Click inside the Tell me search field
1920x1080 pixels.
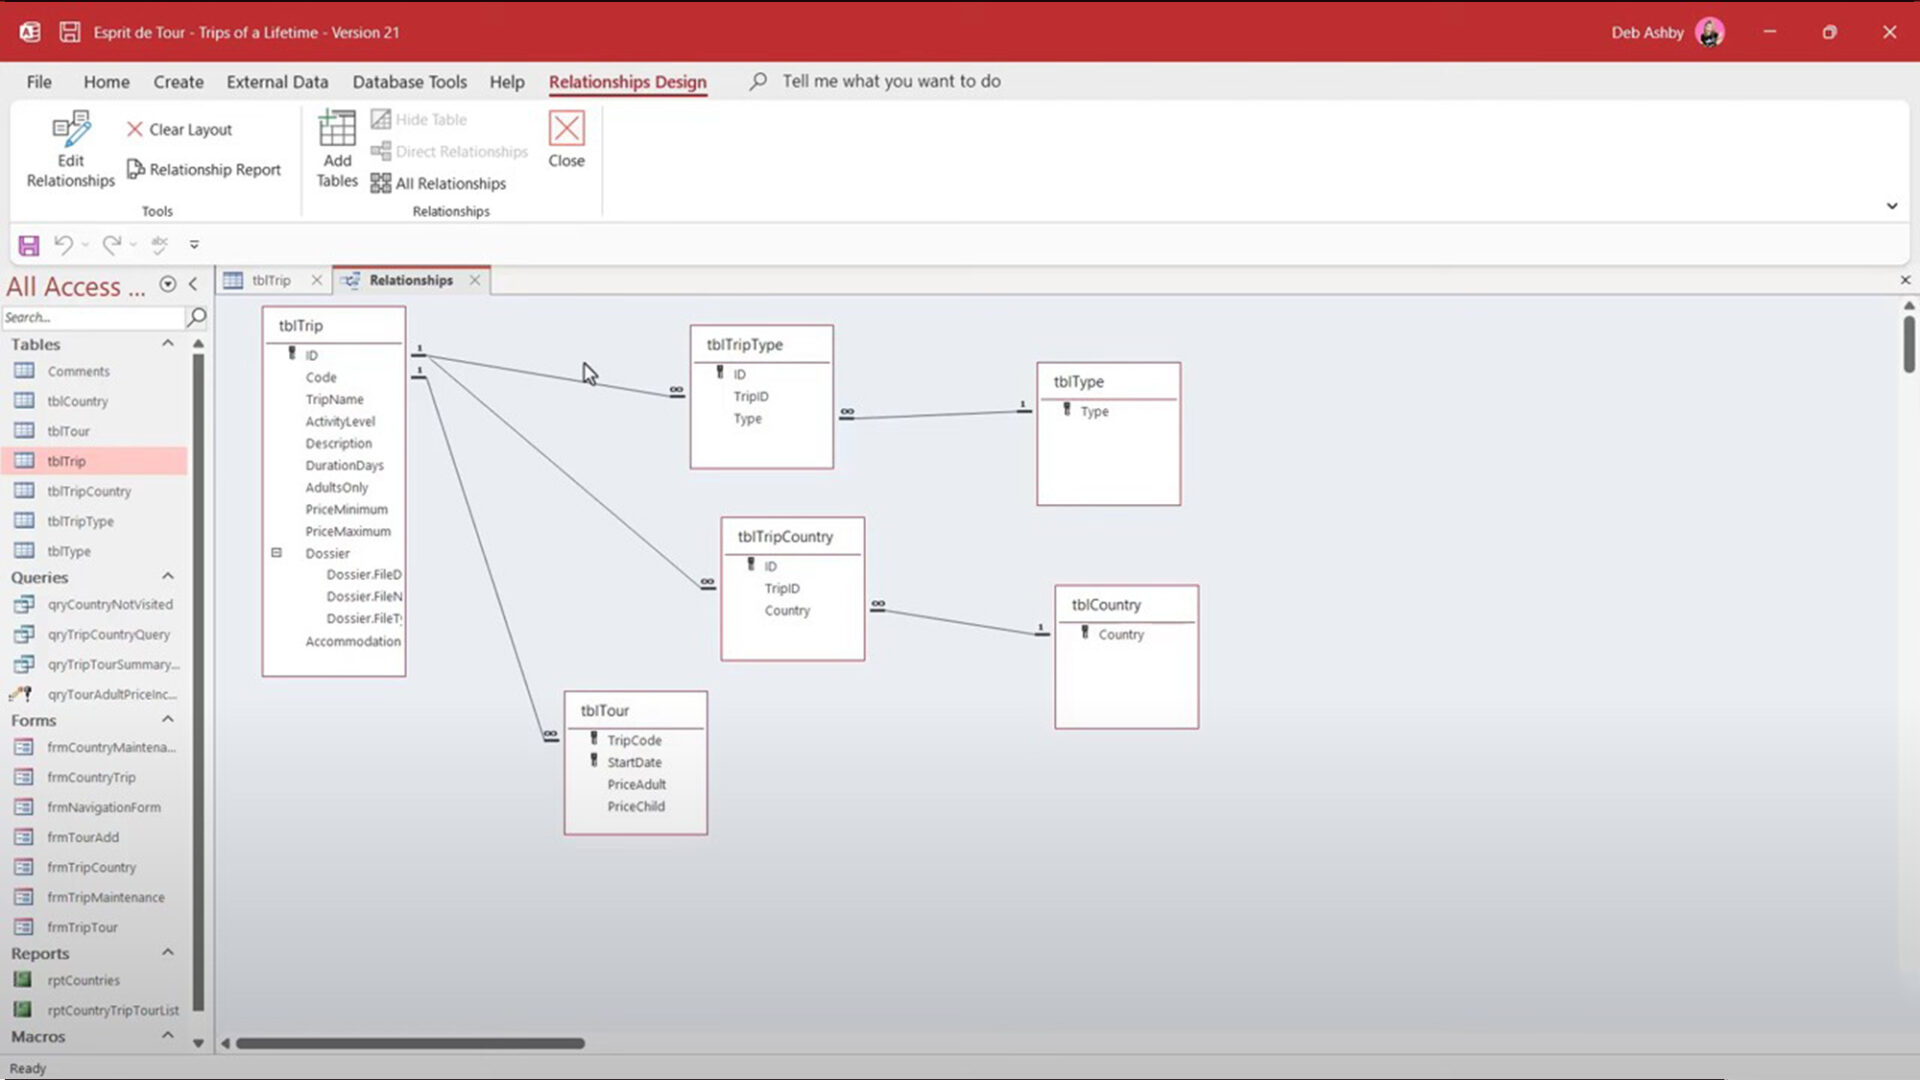[890, 81]
